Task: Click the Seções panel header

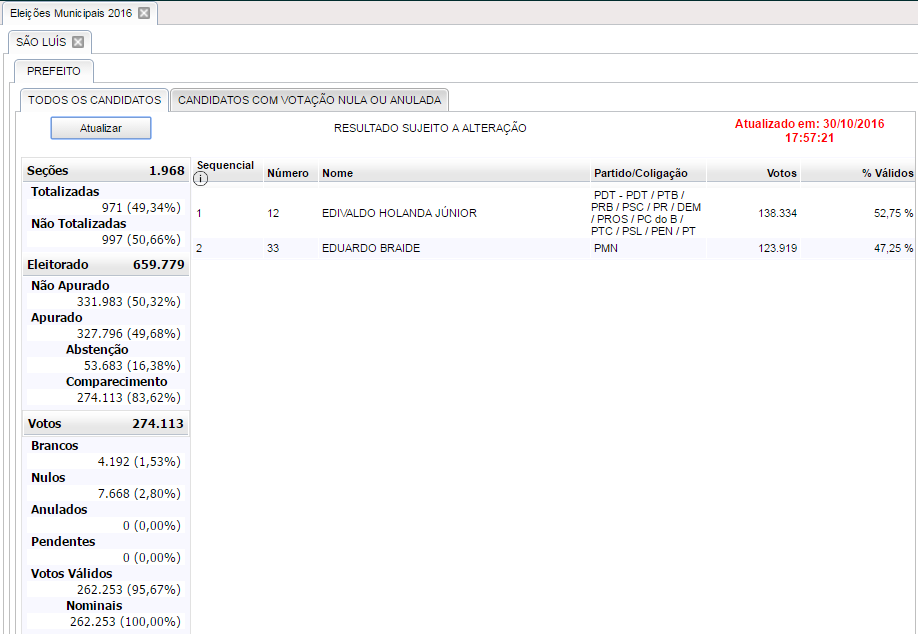Action: (105, 171)
